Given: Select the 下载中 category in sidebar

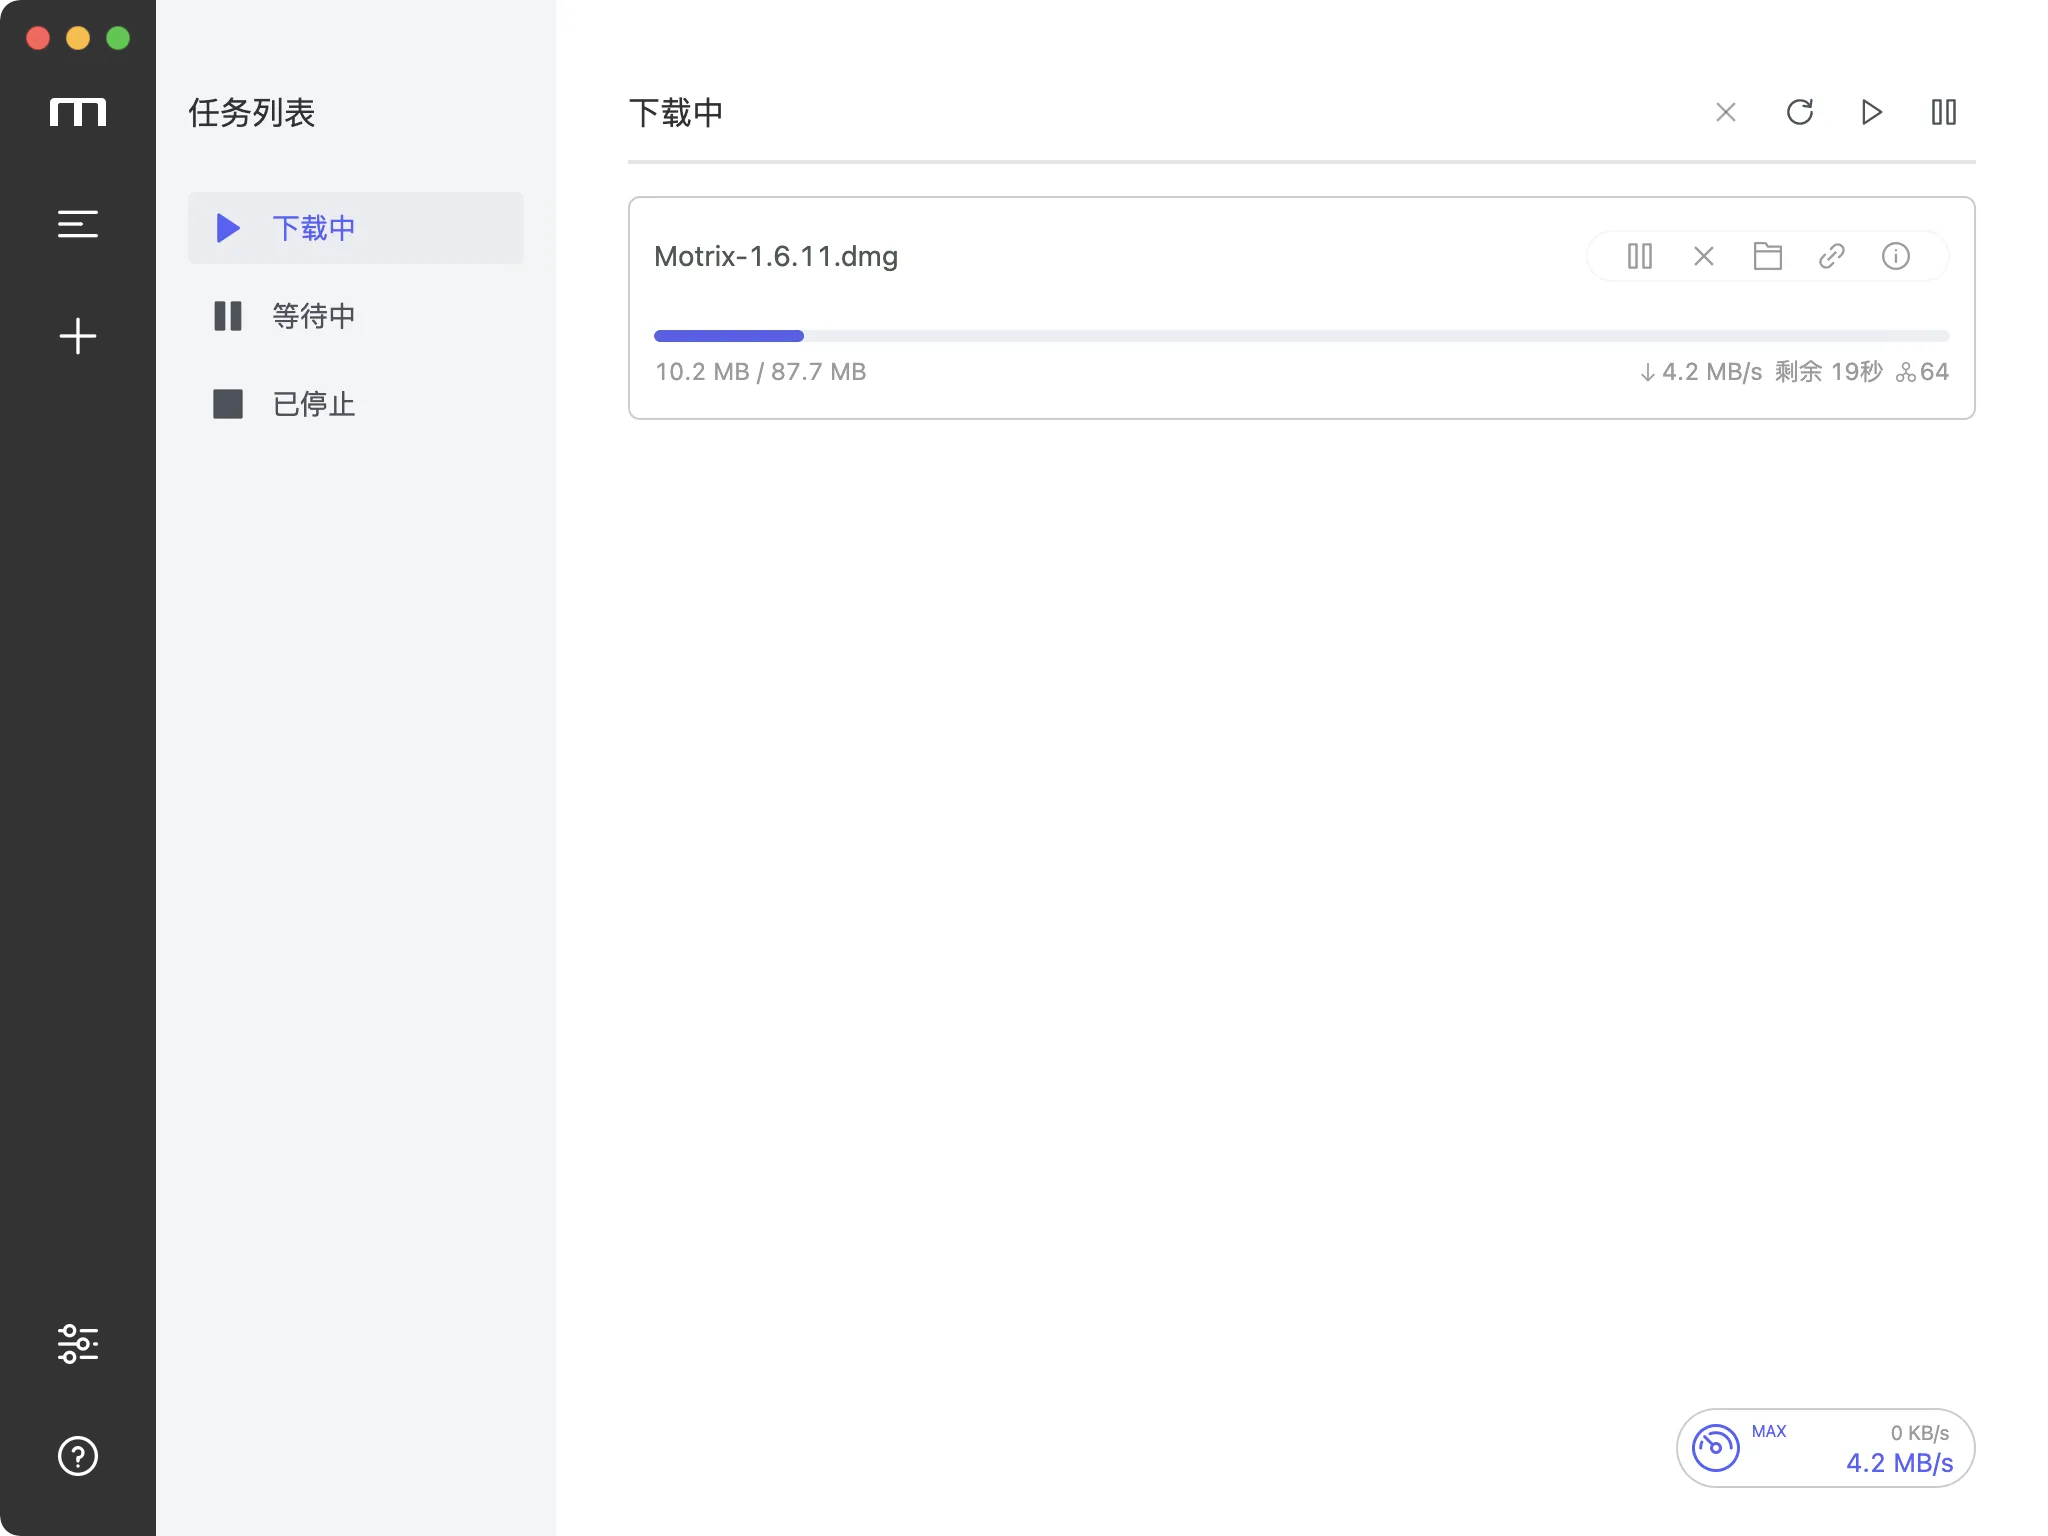Looking at the screenshot, I should coord(313,228).
